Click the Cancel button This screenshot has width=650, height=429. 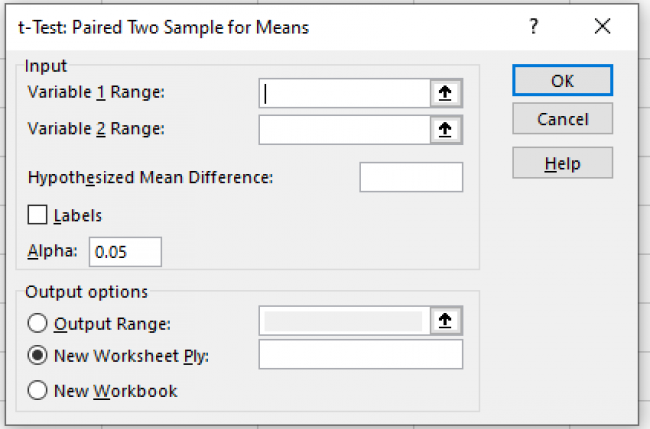pos(562,120)
